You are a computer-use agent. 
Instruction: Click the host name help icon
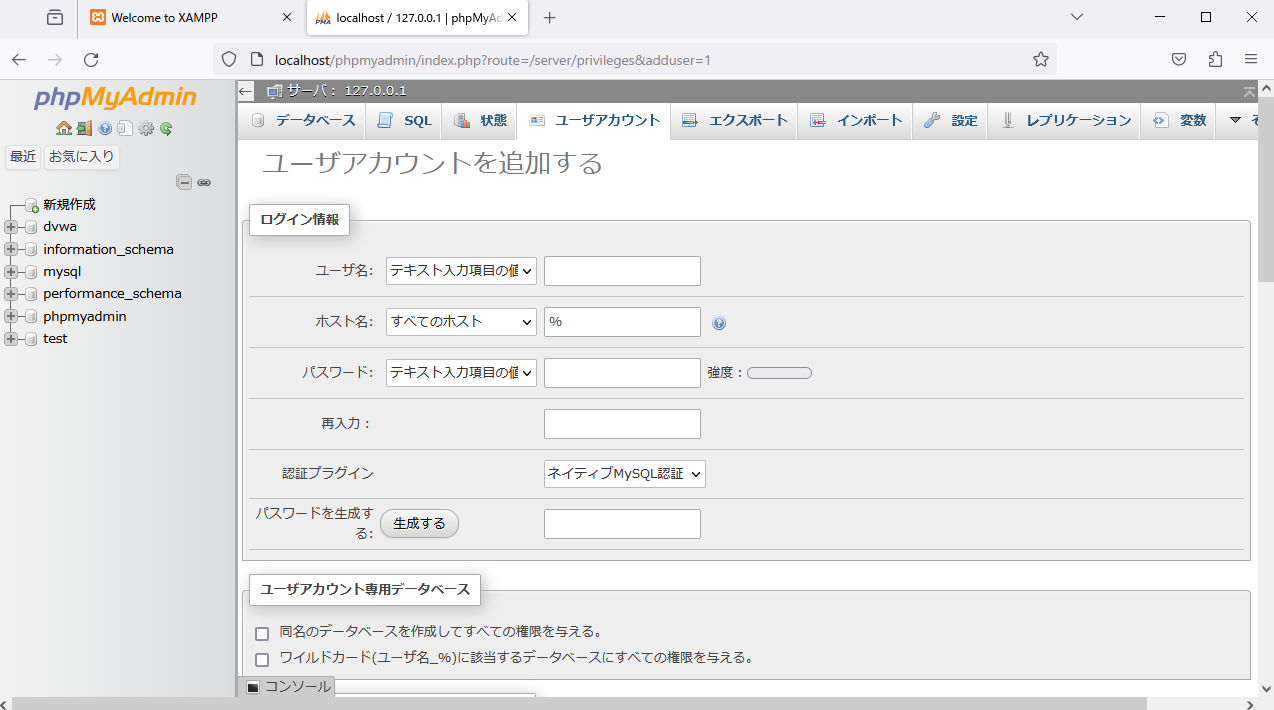(x=719, y=323)
